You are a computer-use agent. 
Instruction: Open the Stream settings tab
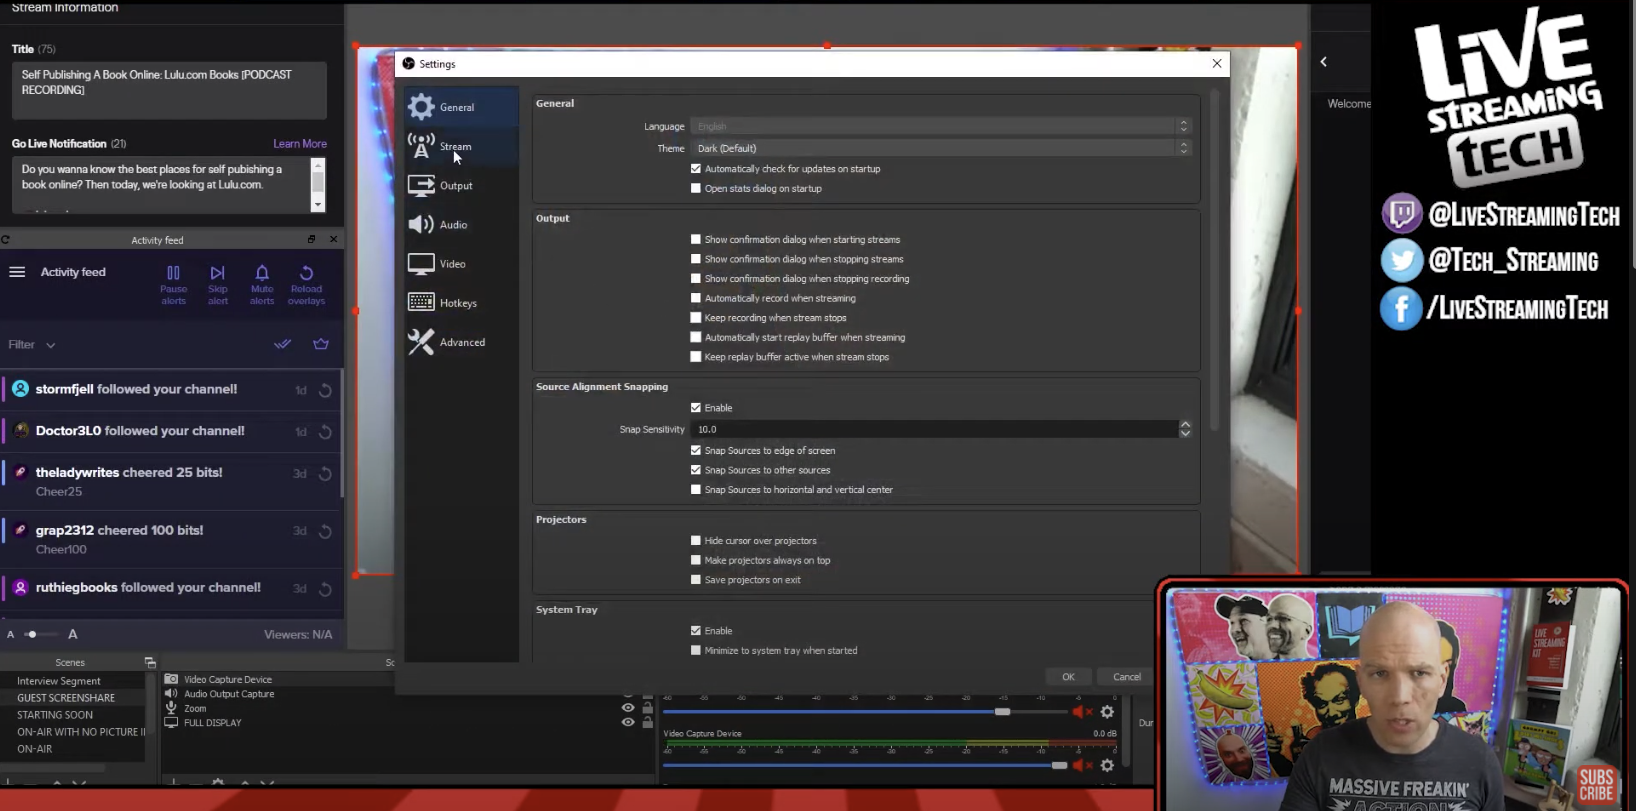pyautogui.click(x=461, y=146)
